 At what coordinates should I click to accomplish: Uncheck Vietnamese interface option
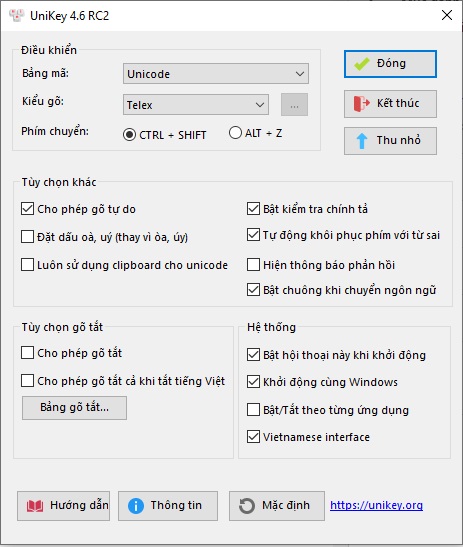tap(253, 437)
